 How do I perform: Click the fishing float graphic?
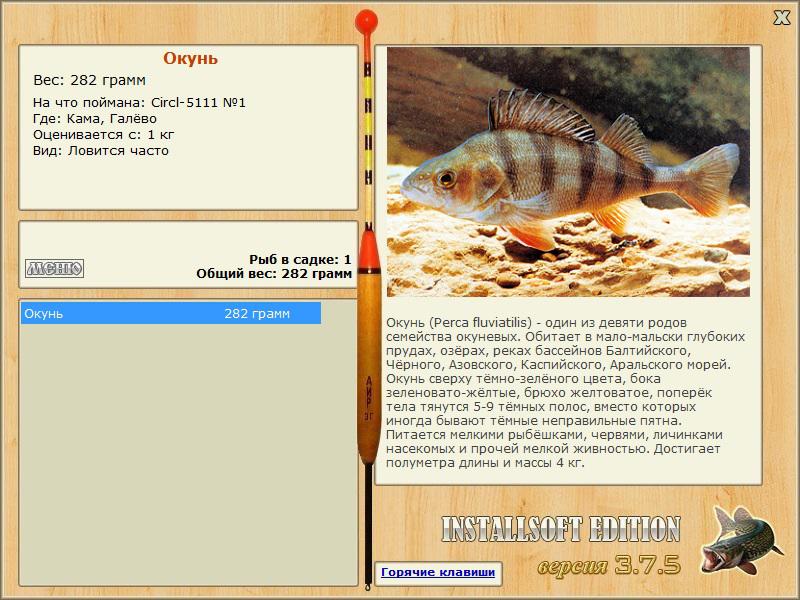[x=368, y=300]
